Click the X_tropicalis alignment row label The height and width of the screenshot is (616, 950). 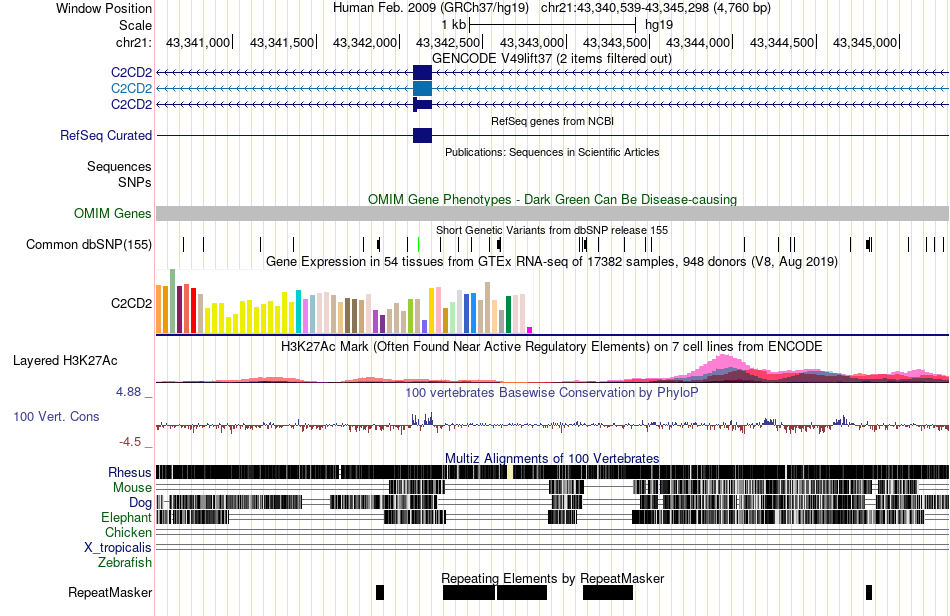(118, 548)
